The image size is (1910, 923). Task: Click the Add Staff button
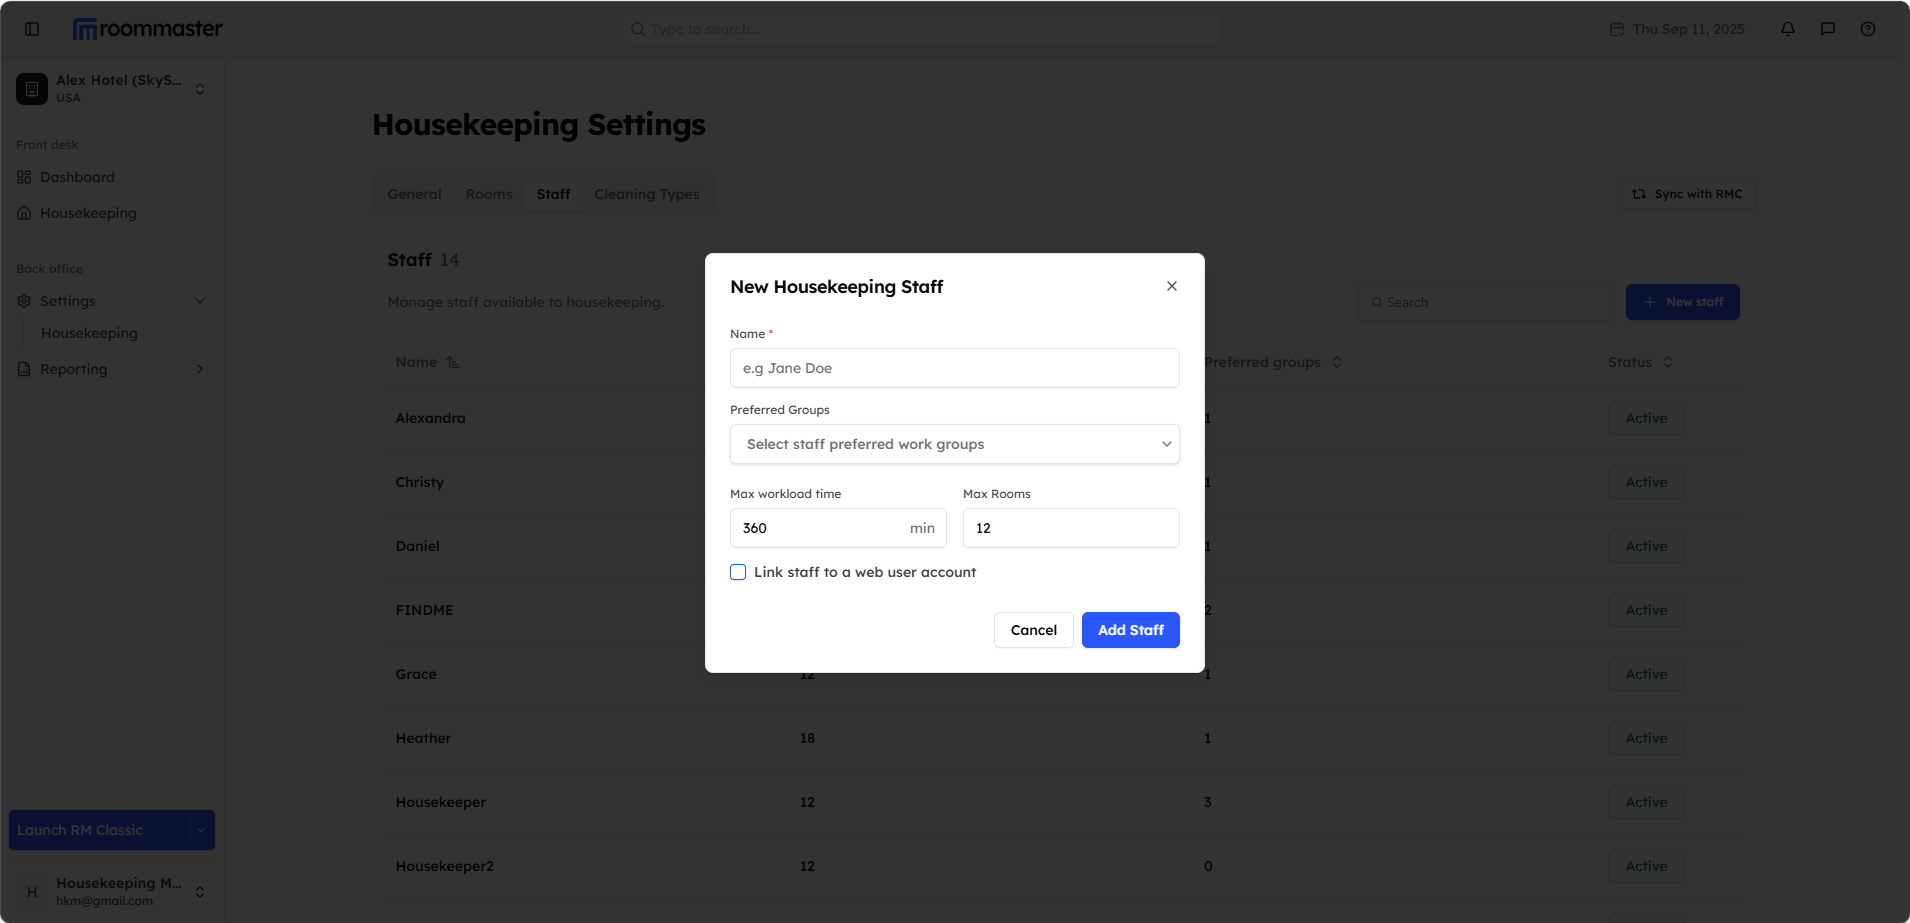click(1130, 630)
